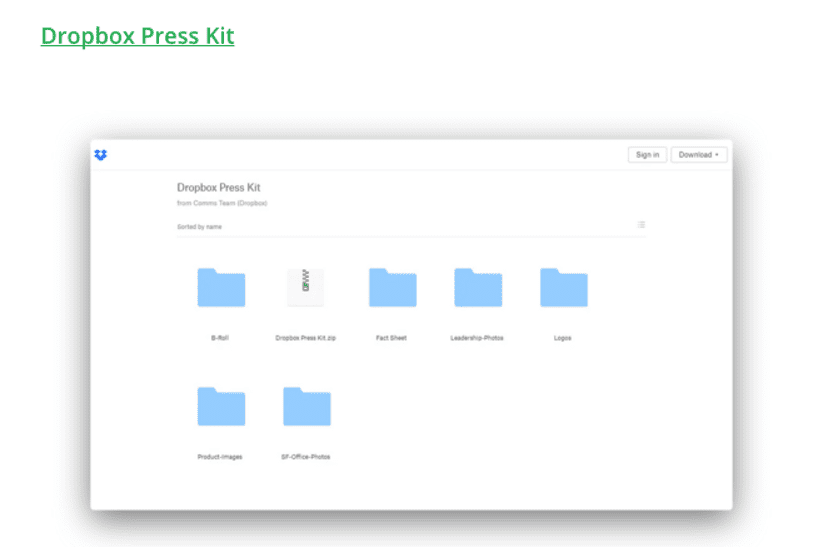828x552 pixels.
Task: Click the Dropbox Press Kit.zip file name
Action: (x=306, y=338)
